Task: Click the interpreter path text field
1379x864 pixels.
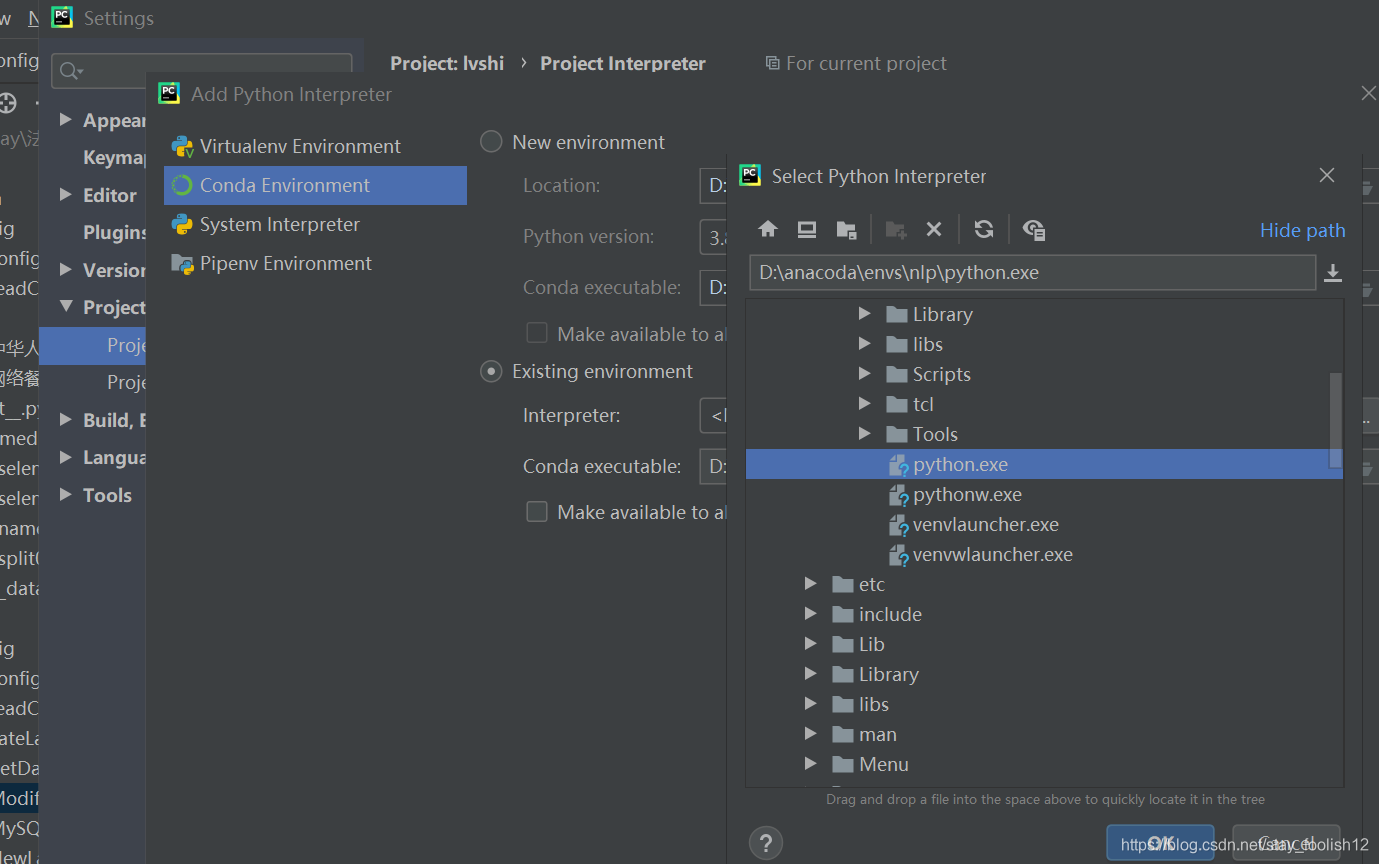Action: [1032, 273]
